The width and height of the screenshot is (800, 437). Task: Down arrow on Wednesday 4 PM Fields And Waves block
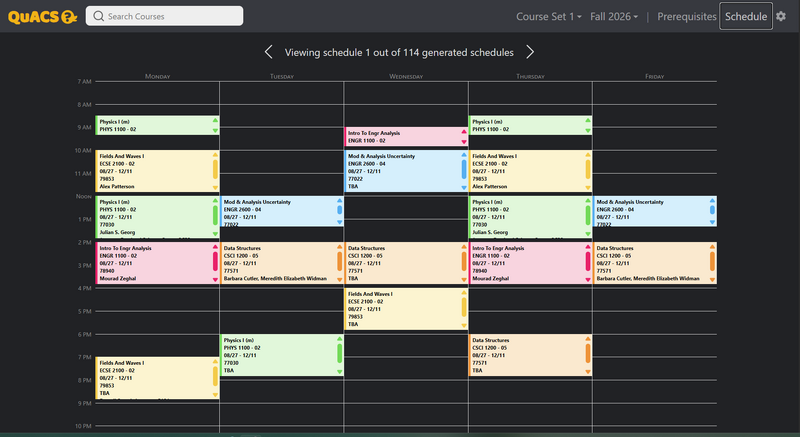[x=464, y=325]
